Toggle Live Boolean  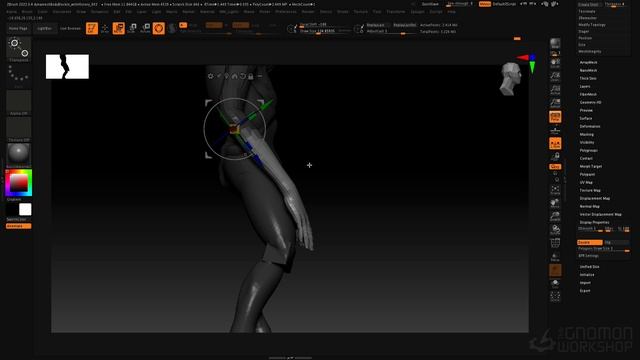[x=70, y=29]
